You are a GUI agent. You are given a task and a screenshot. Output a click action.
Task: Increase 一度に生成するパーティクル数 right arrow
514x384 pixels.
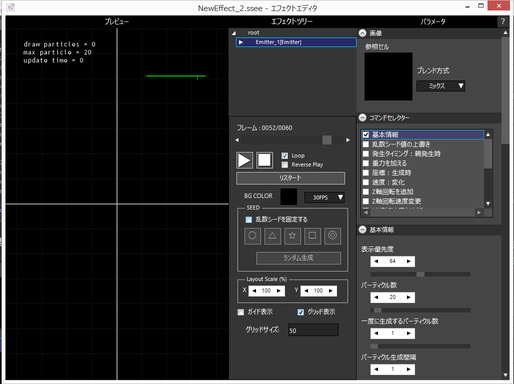pos(408,333)
